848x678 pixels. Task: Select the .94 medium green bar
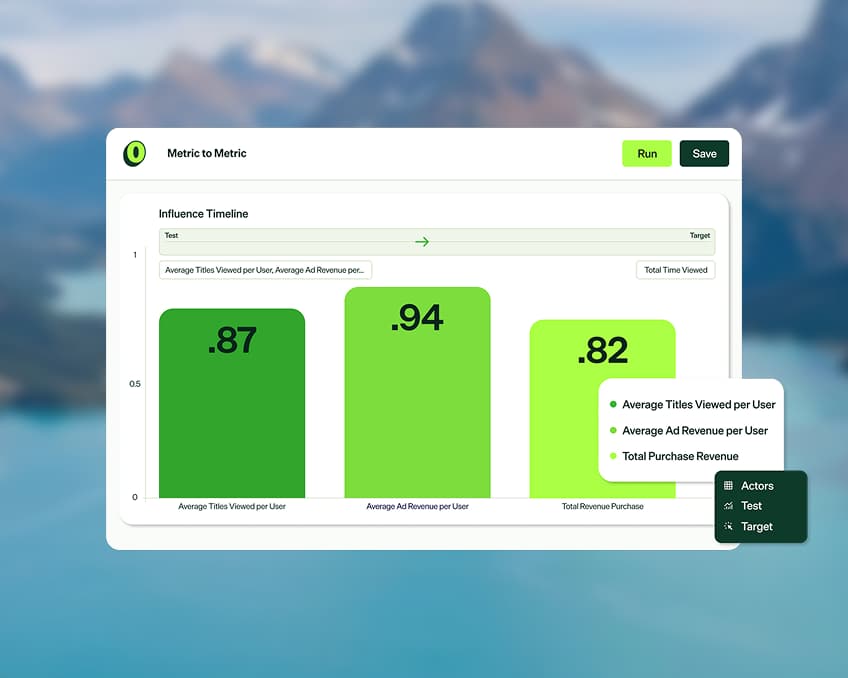(x=418, y=393)
